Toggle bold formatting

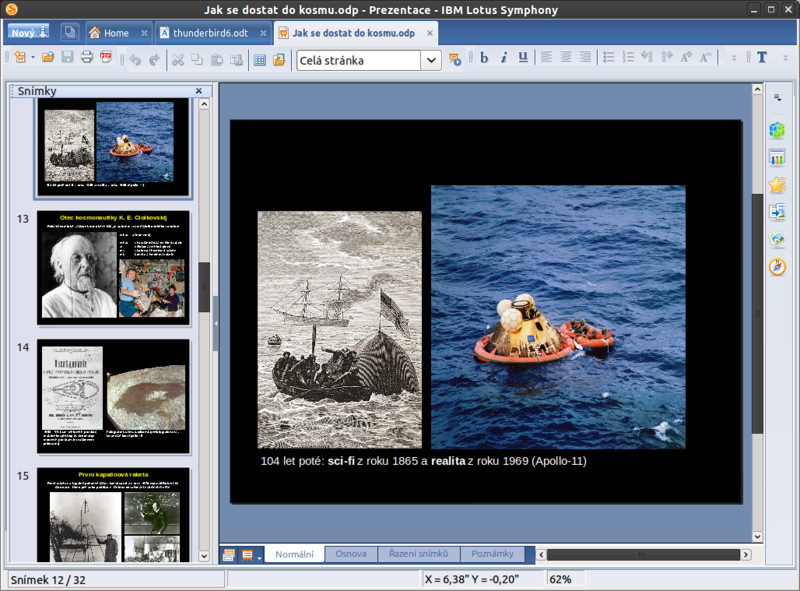coord(484,58)
